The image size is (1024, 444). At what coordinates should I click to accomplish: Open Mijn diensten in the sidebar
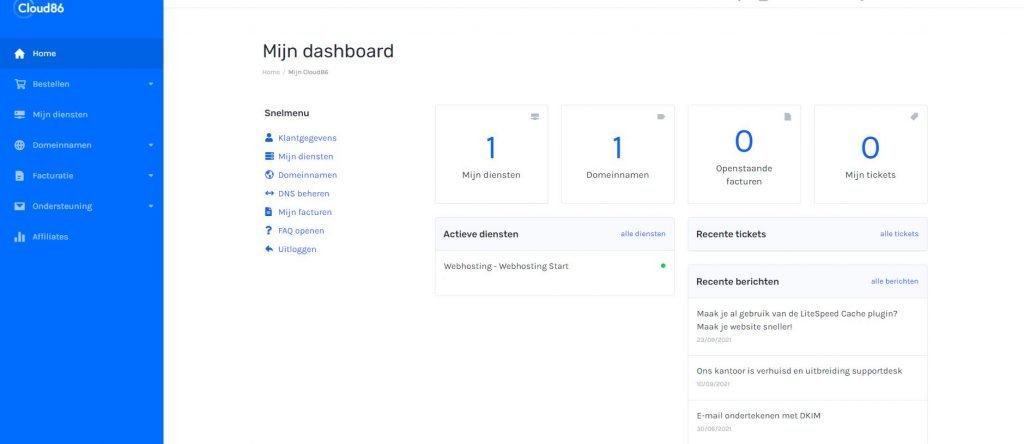point(60,115)
